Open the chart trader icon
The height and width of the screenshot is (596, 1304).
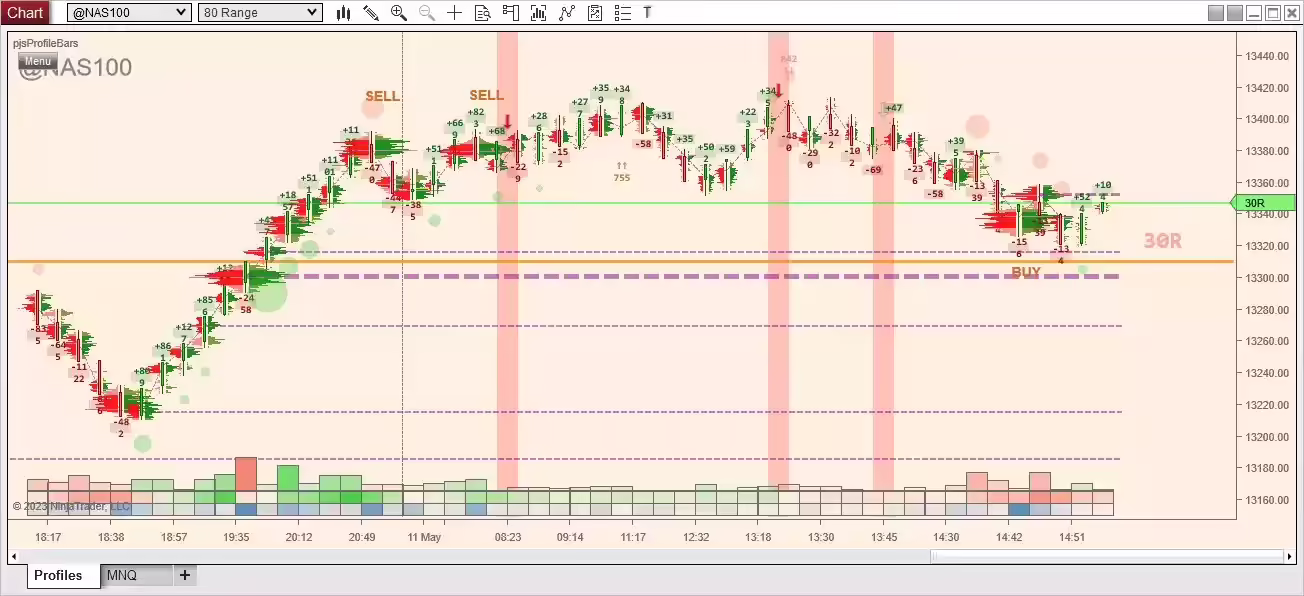[511, 12]
